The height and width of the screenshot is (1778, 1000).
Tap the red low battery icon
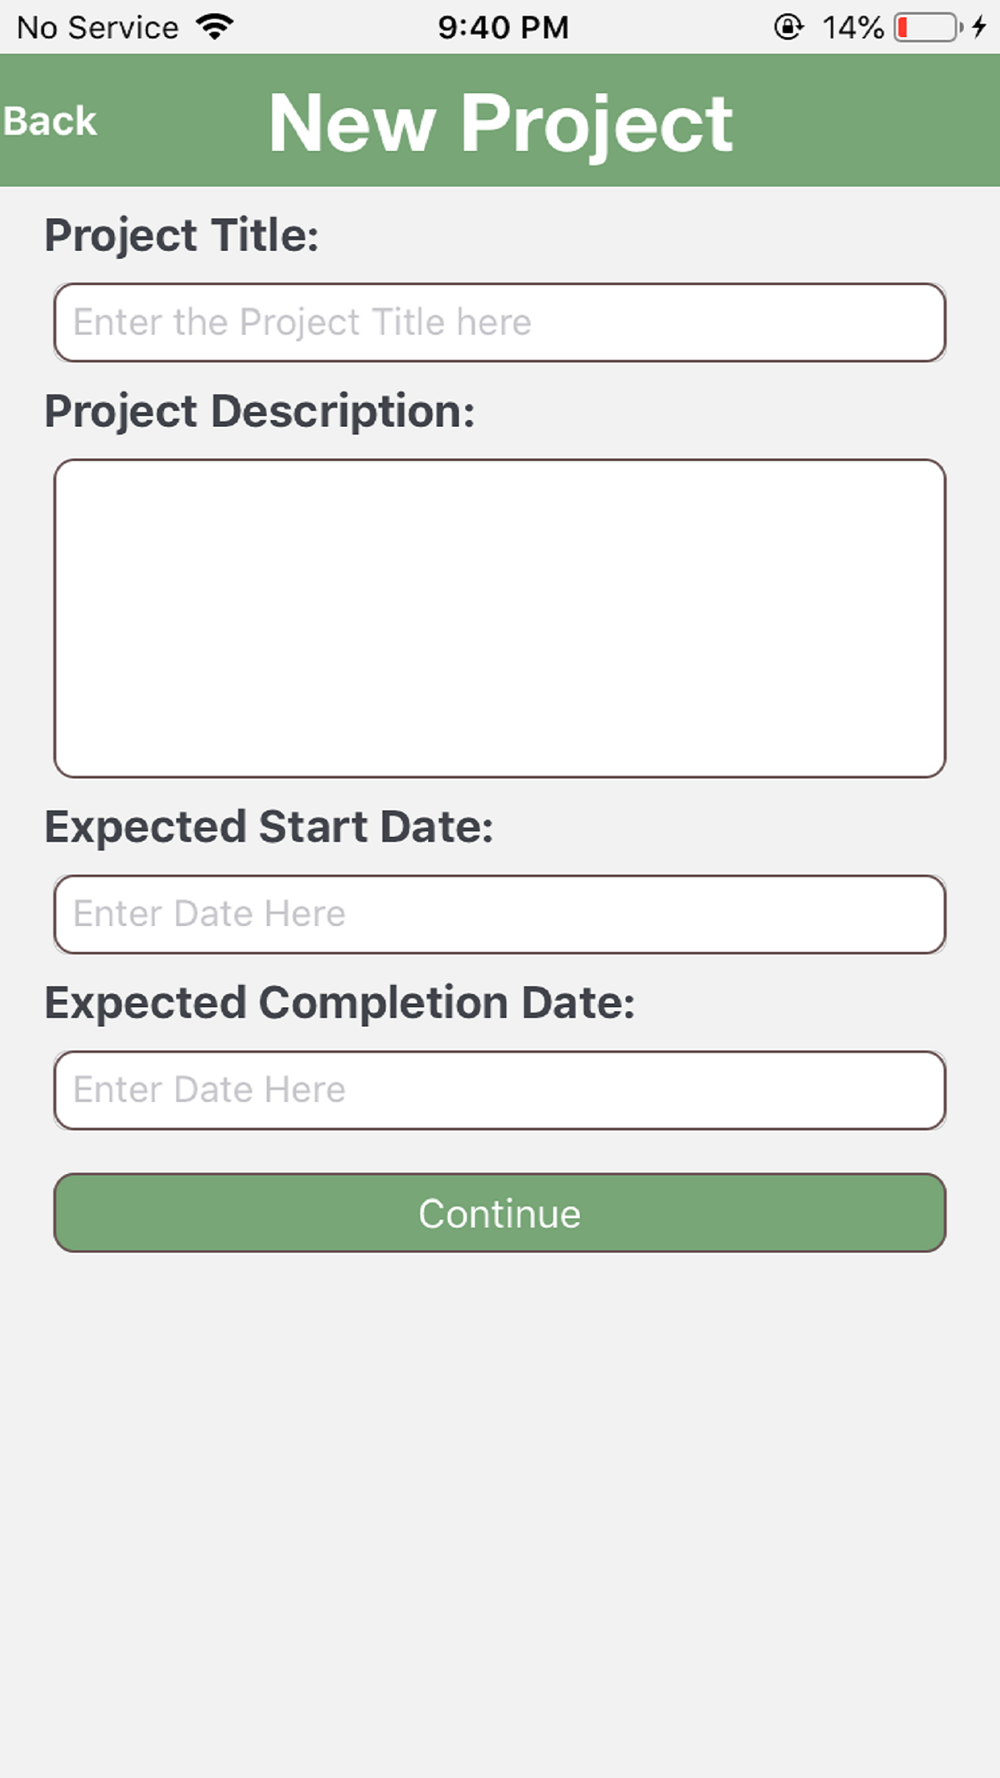(x=926, y=27)
